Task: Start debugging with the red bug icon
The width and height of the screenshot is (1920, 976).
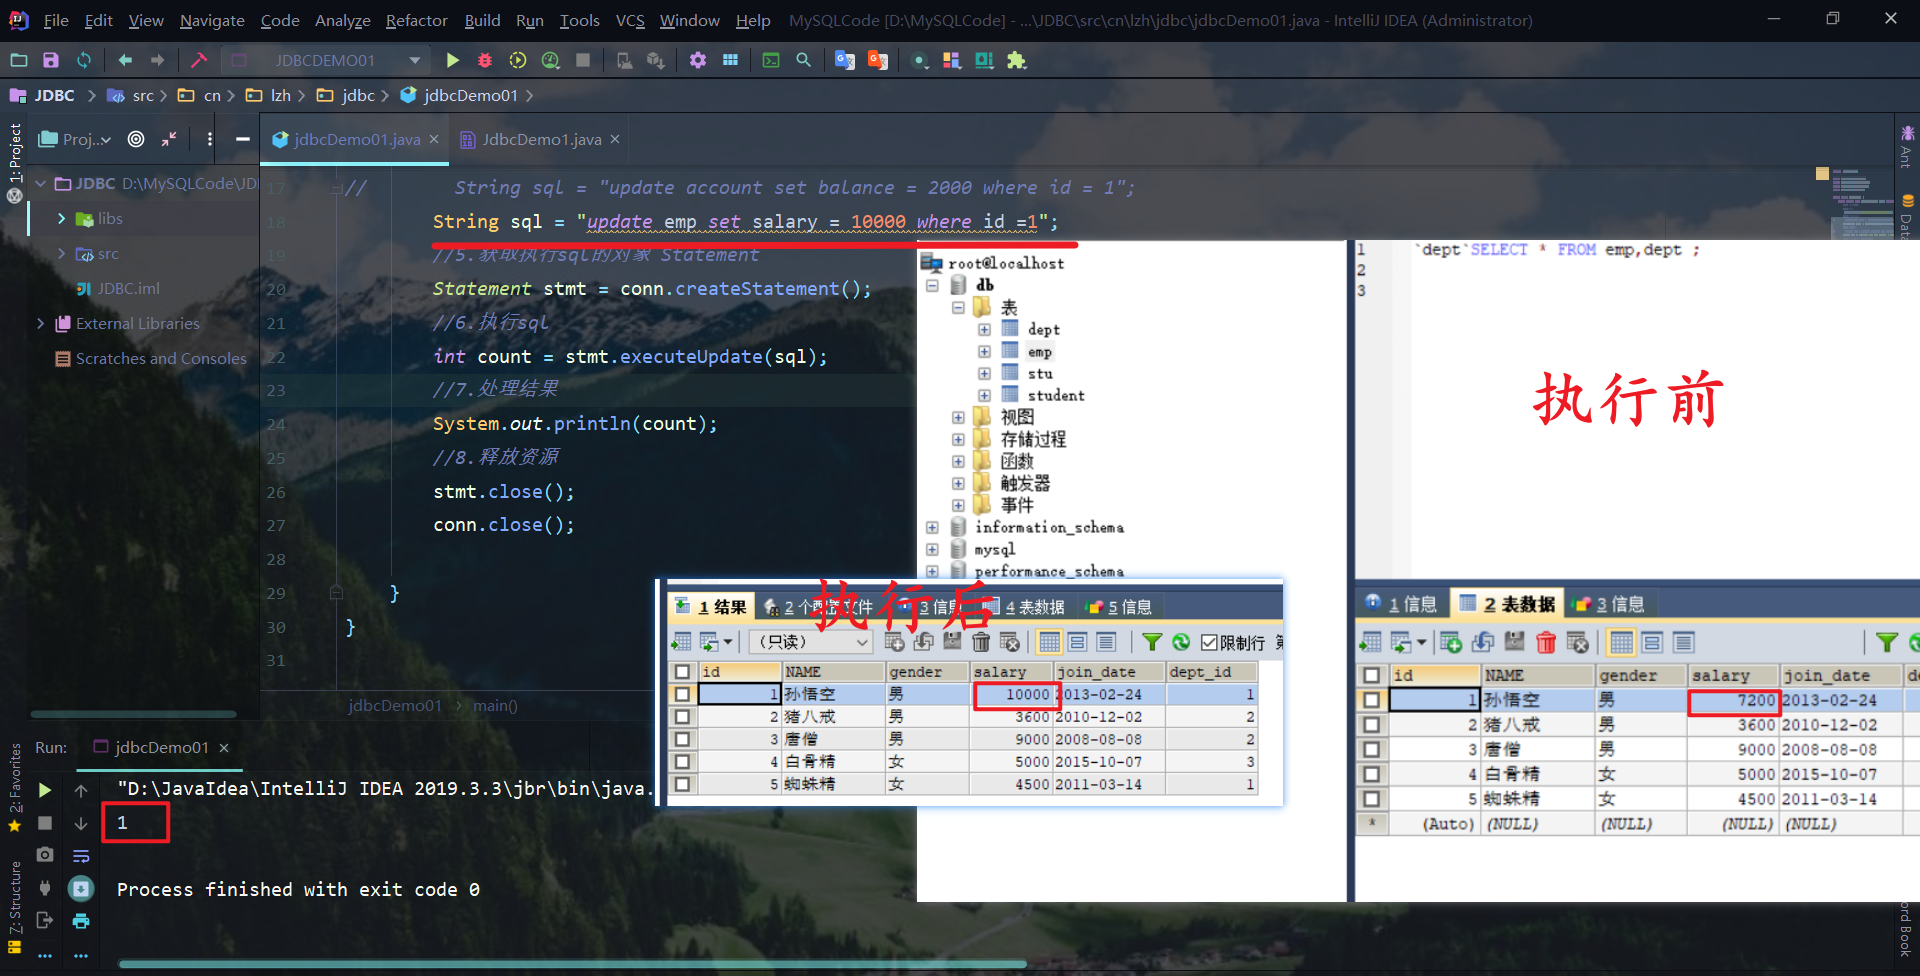Action: pos(485,60)
